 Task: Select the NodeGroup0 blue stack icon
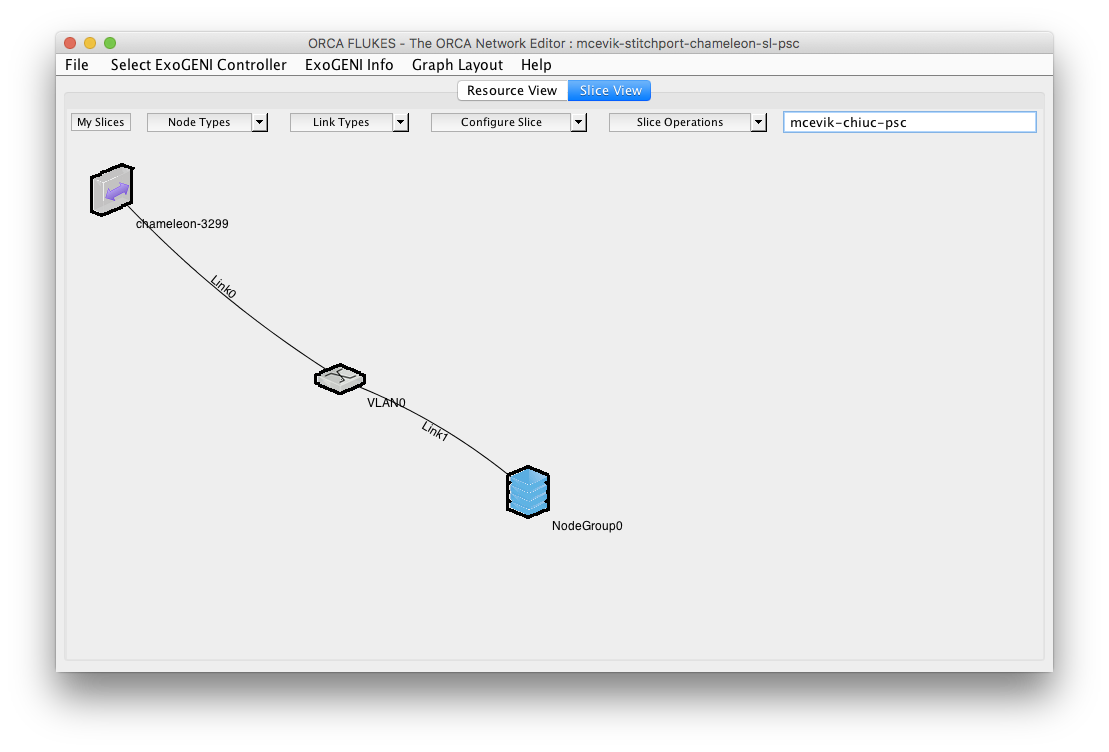528,492
